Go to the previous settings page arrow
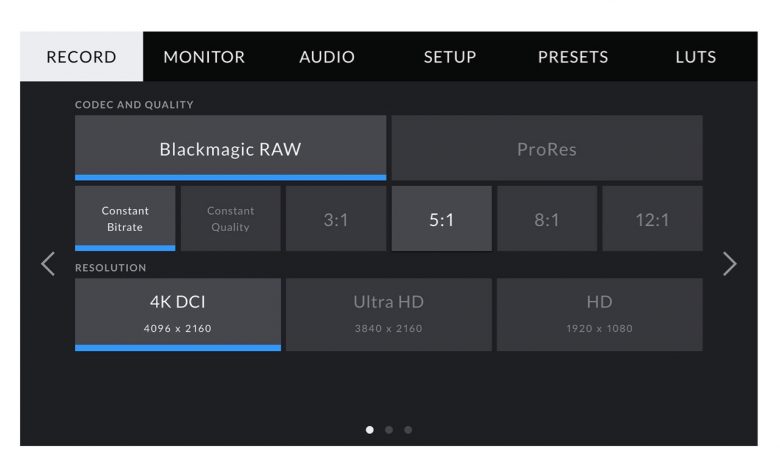 coord(48,264)
